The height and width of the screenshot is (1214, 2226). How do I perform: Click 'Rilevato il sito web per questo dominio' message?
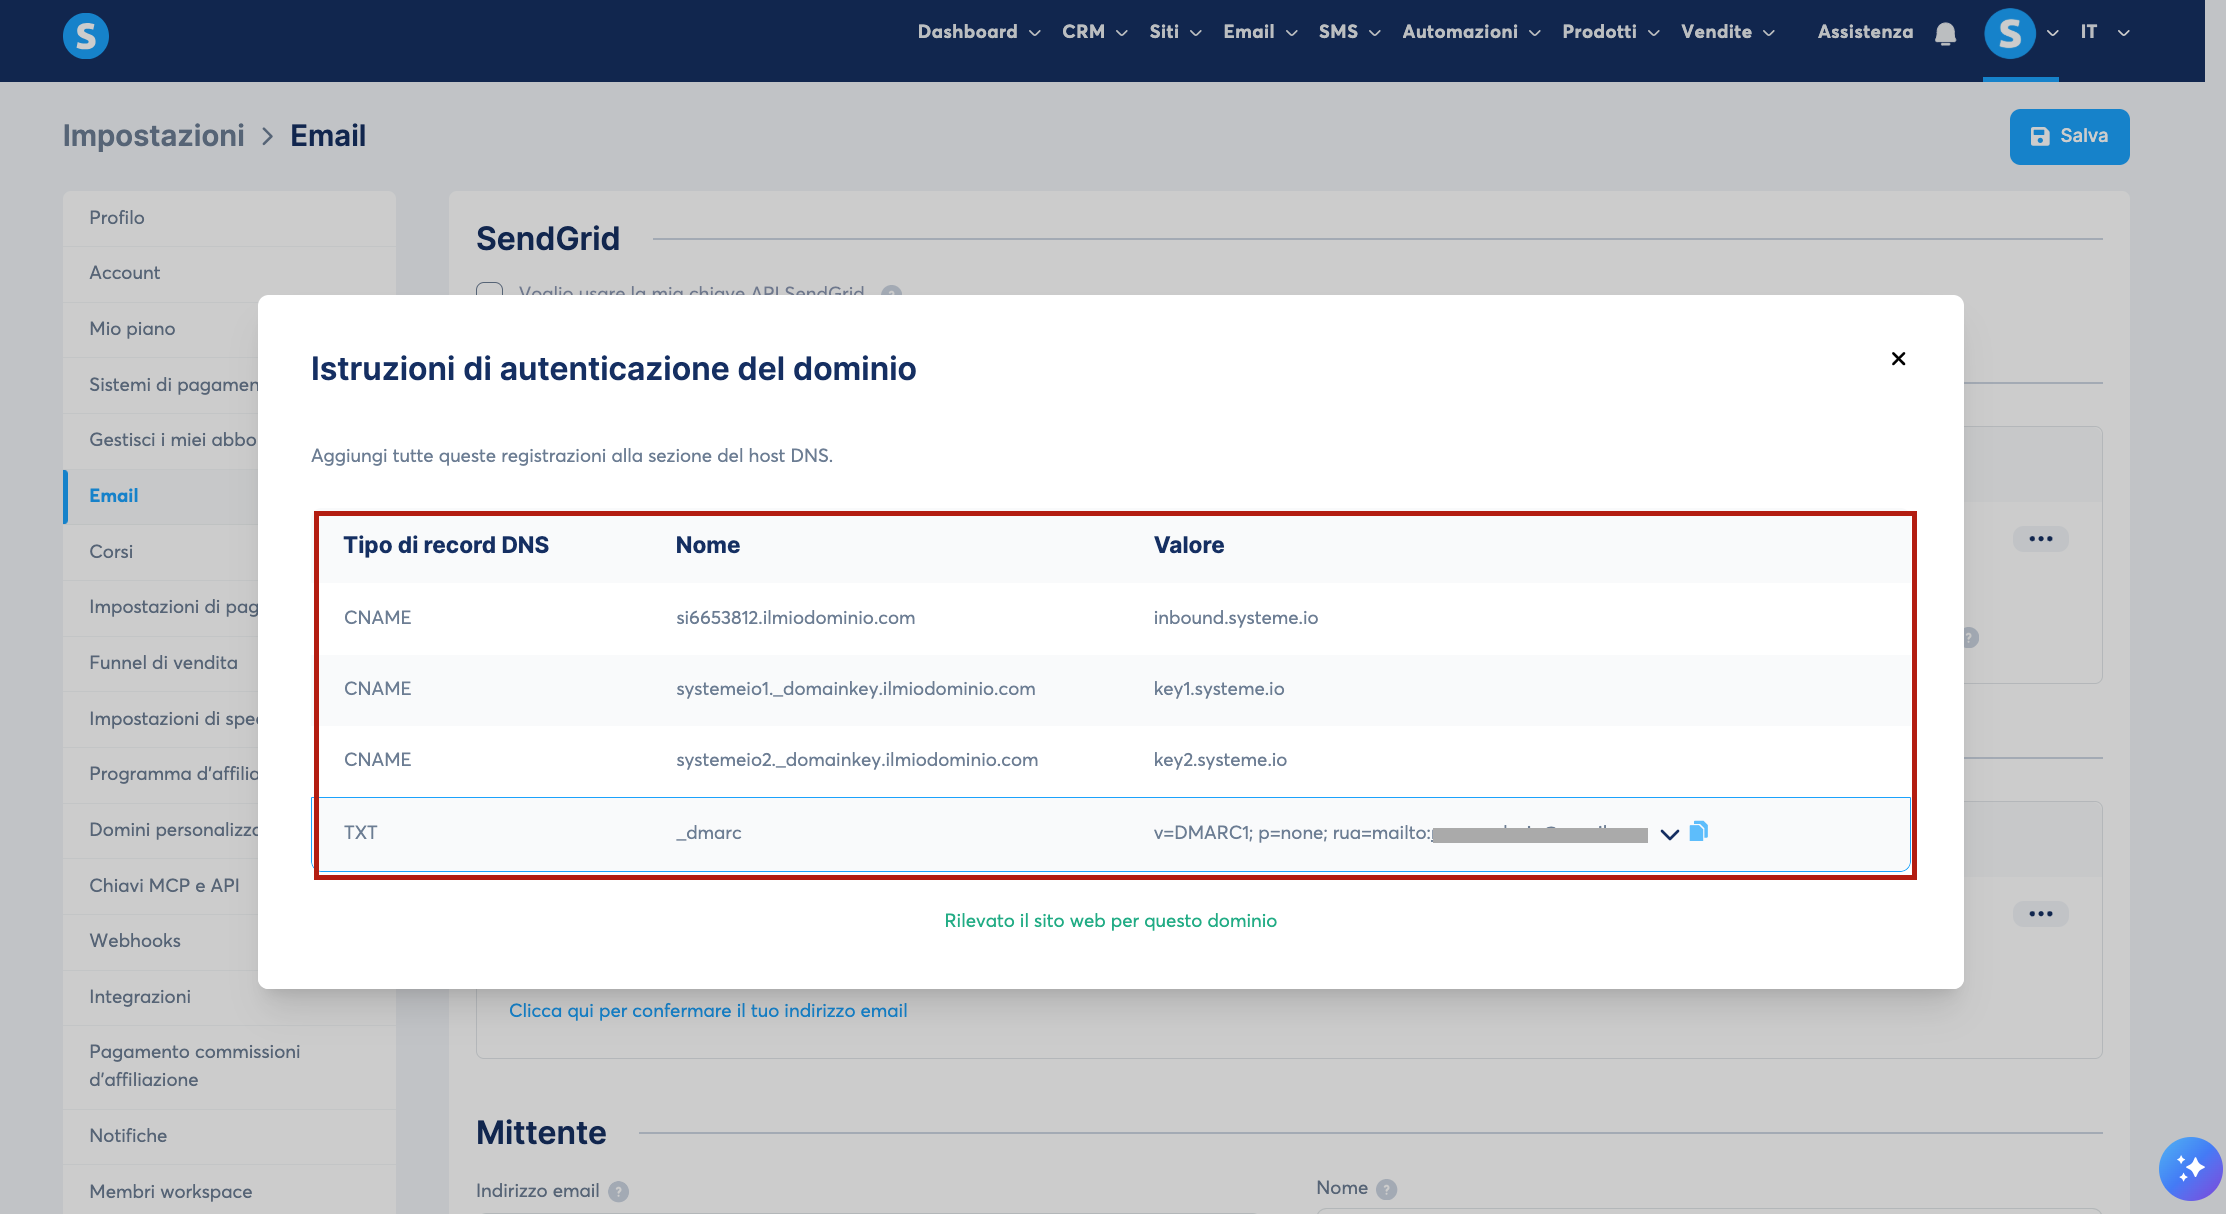[x=1110, y=921]
